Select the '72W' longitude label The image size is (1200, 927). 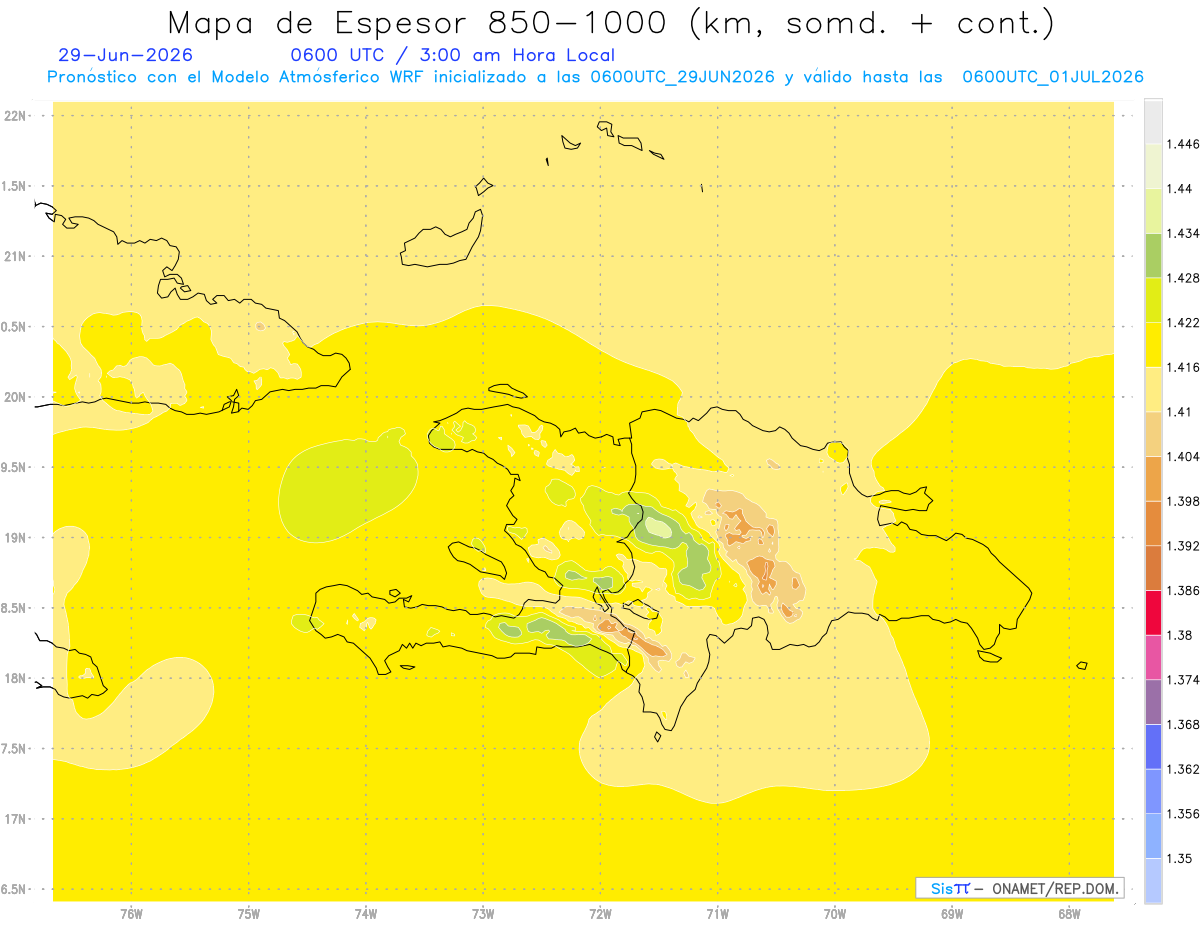pos(600,913)
